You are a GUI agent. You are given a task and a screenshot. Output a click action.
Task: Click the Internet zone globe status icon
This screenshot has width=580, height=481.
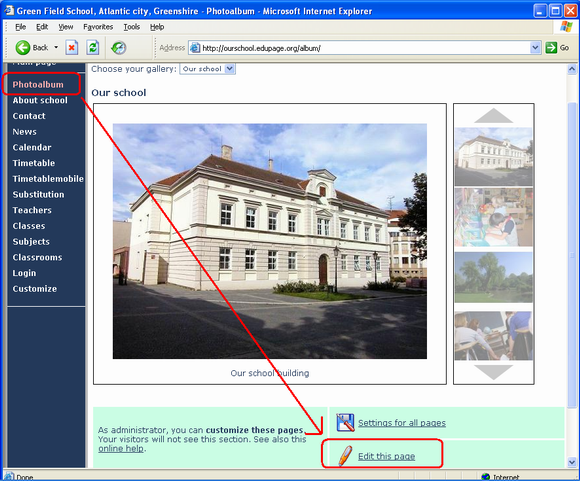pyautogui.click(x=486, y=477)
